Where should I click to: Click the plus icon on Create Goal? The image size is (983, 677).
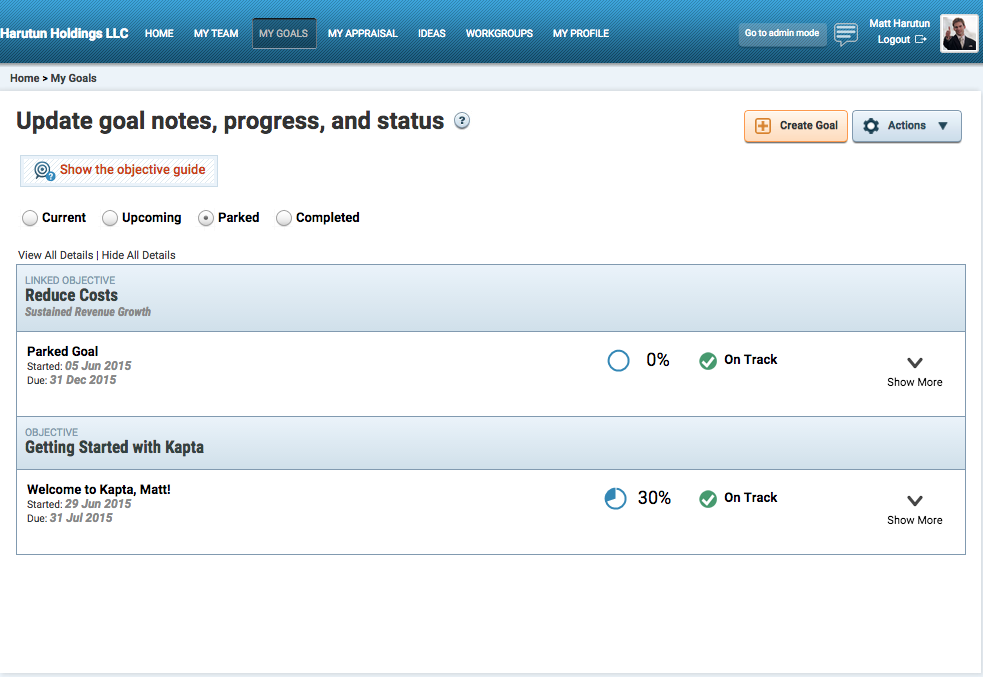[x=762, y=126]
